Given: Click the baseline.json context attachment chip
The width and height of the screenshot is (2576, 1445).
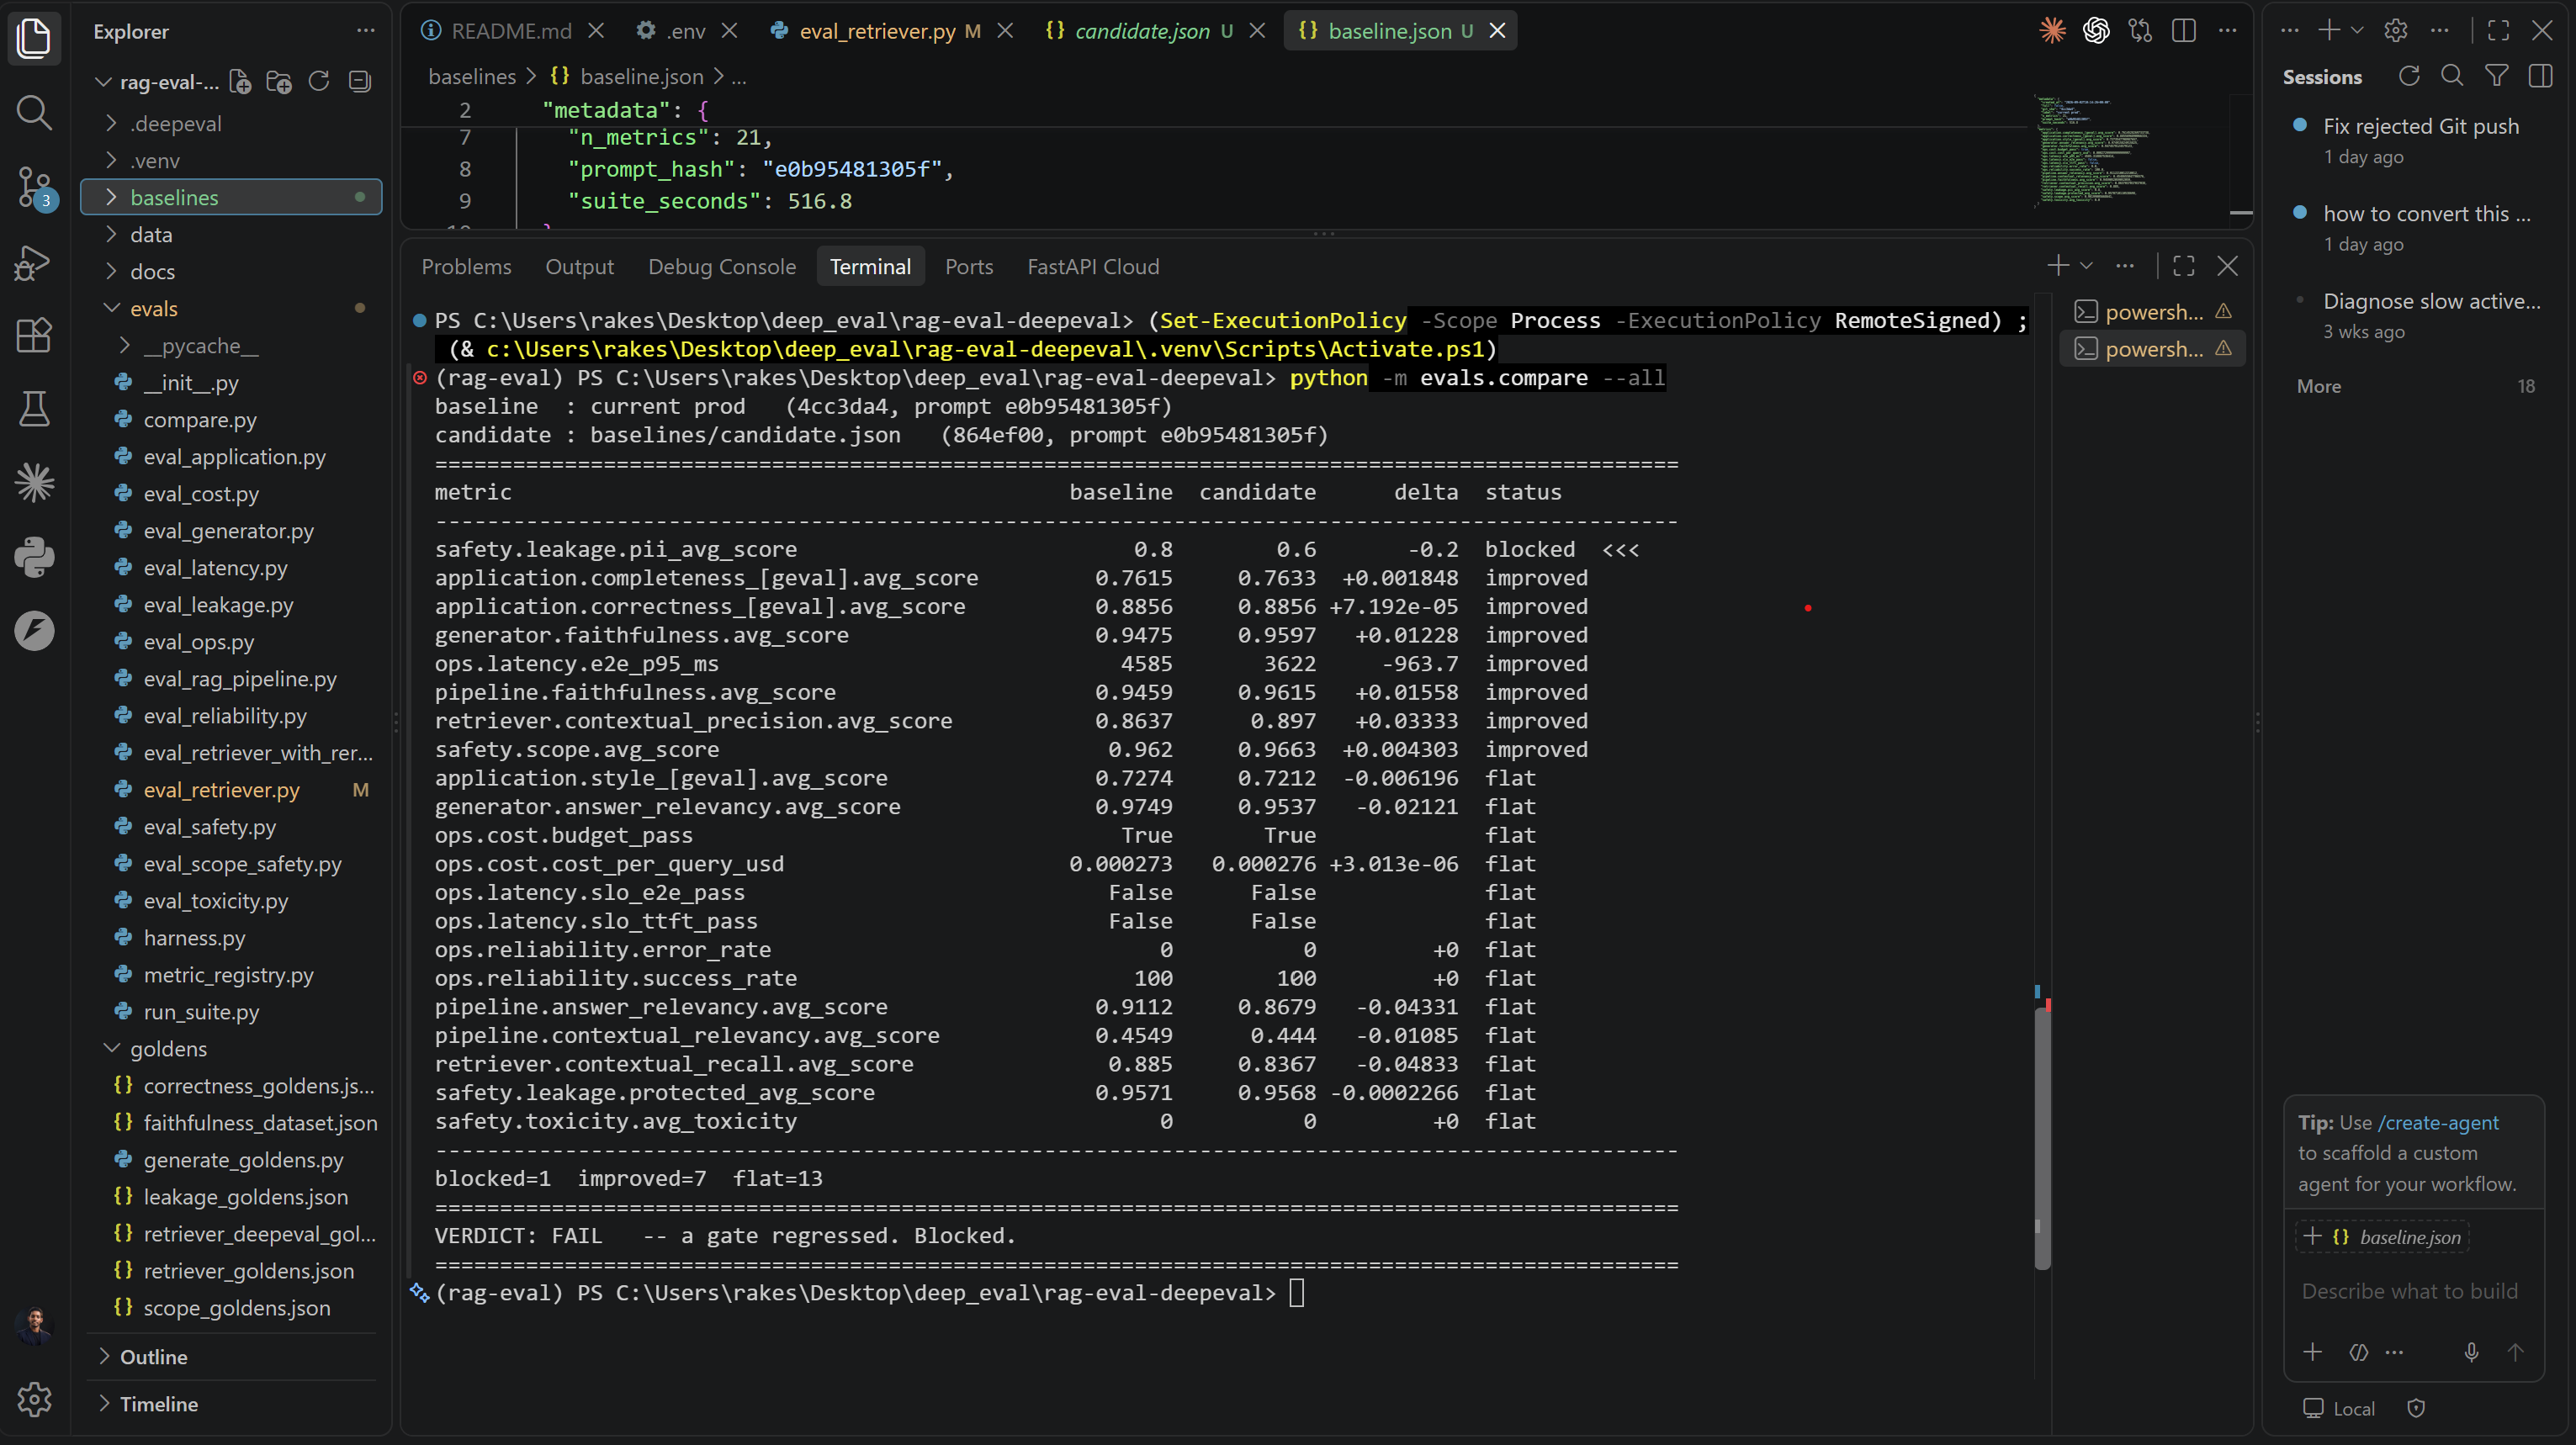Looking at the screenshot, I should 2381,1237.
